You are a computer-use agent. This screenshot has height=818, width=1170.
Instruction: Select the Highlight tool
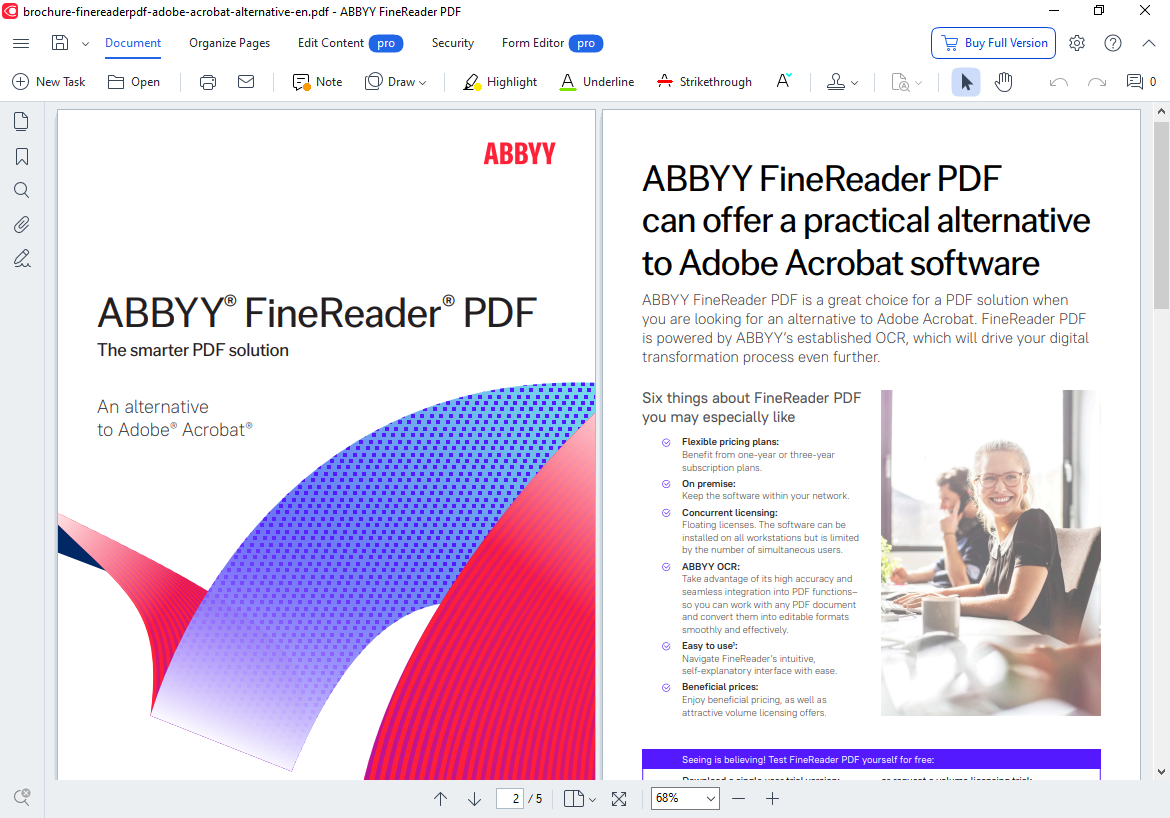click(x=500, y=82)
